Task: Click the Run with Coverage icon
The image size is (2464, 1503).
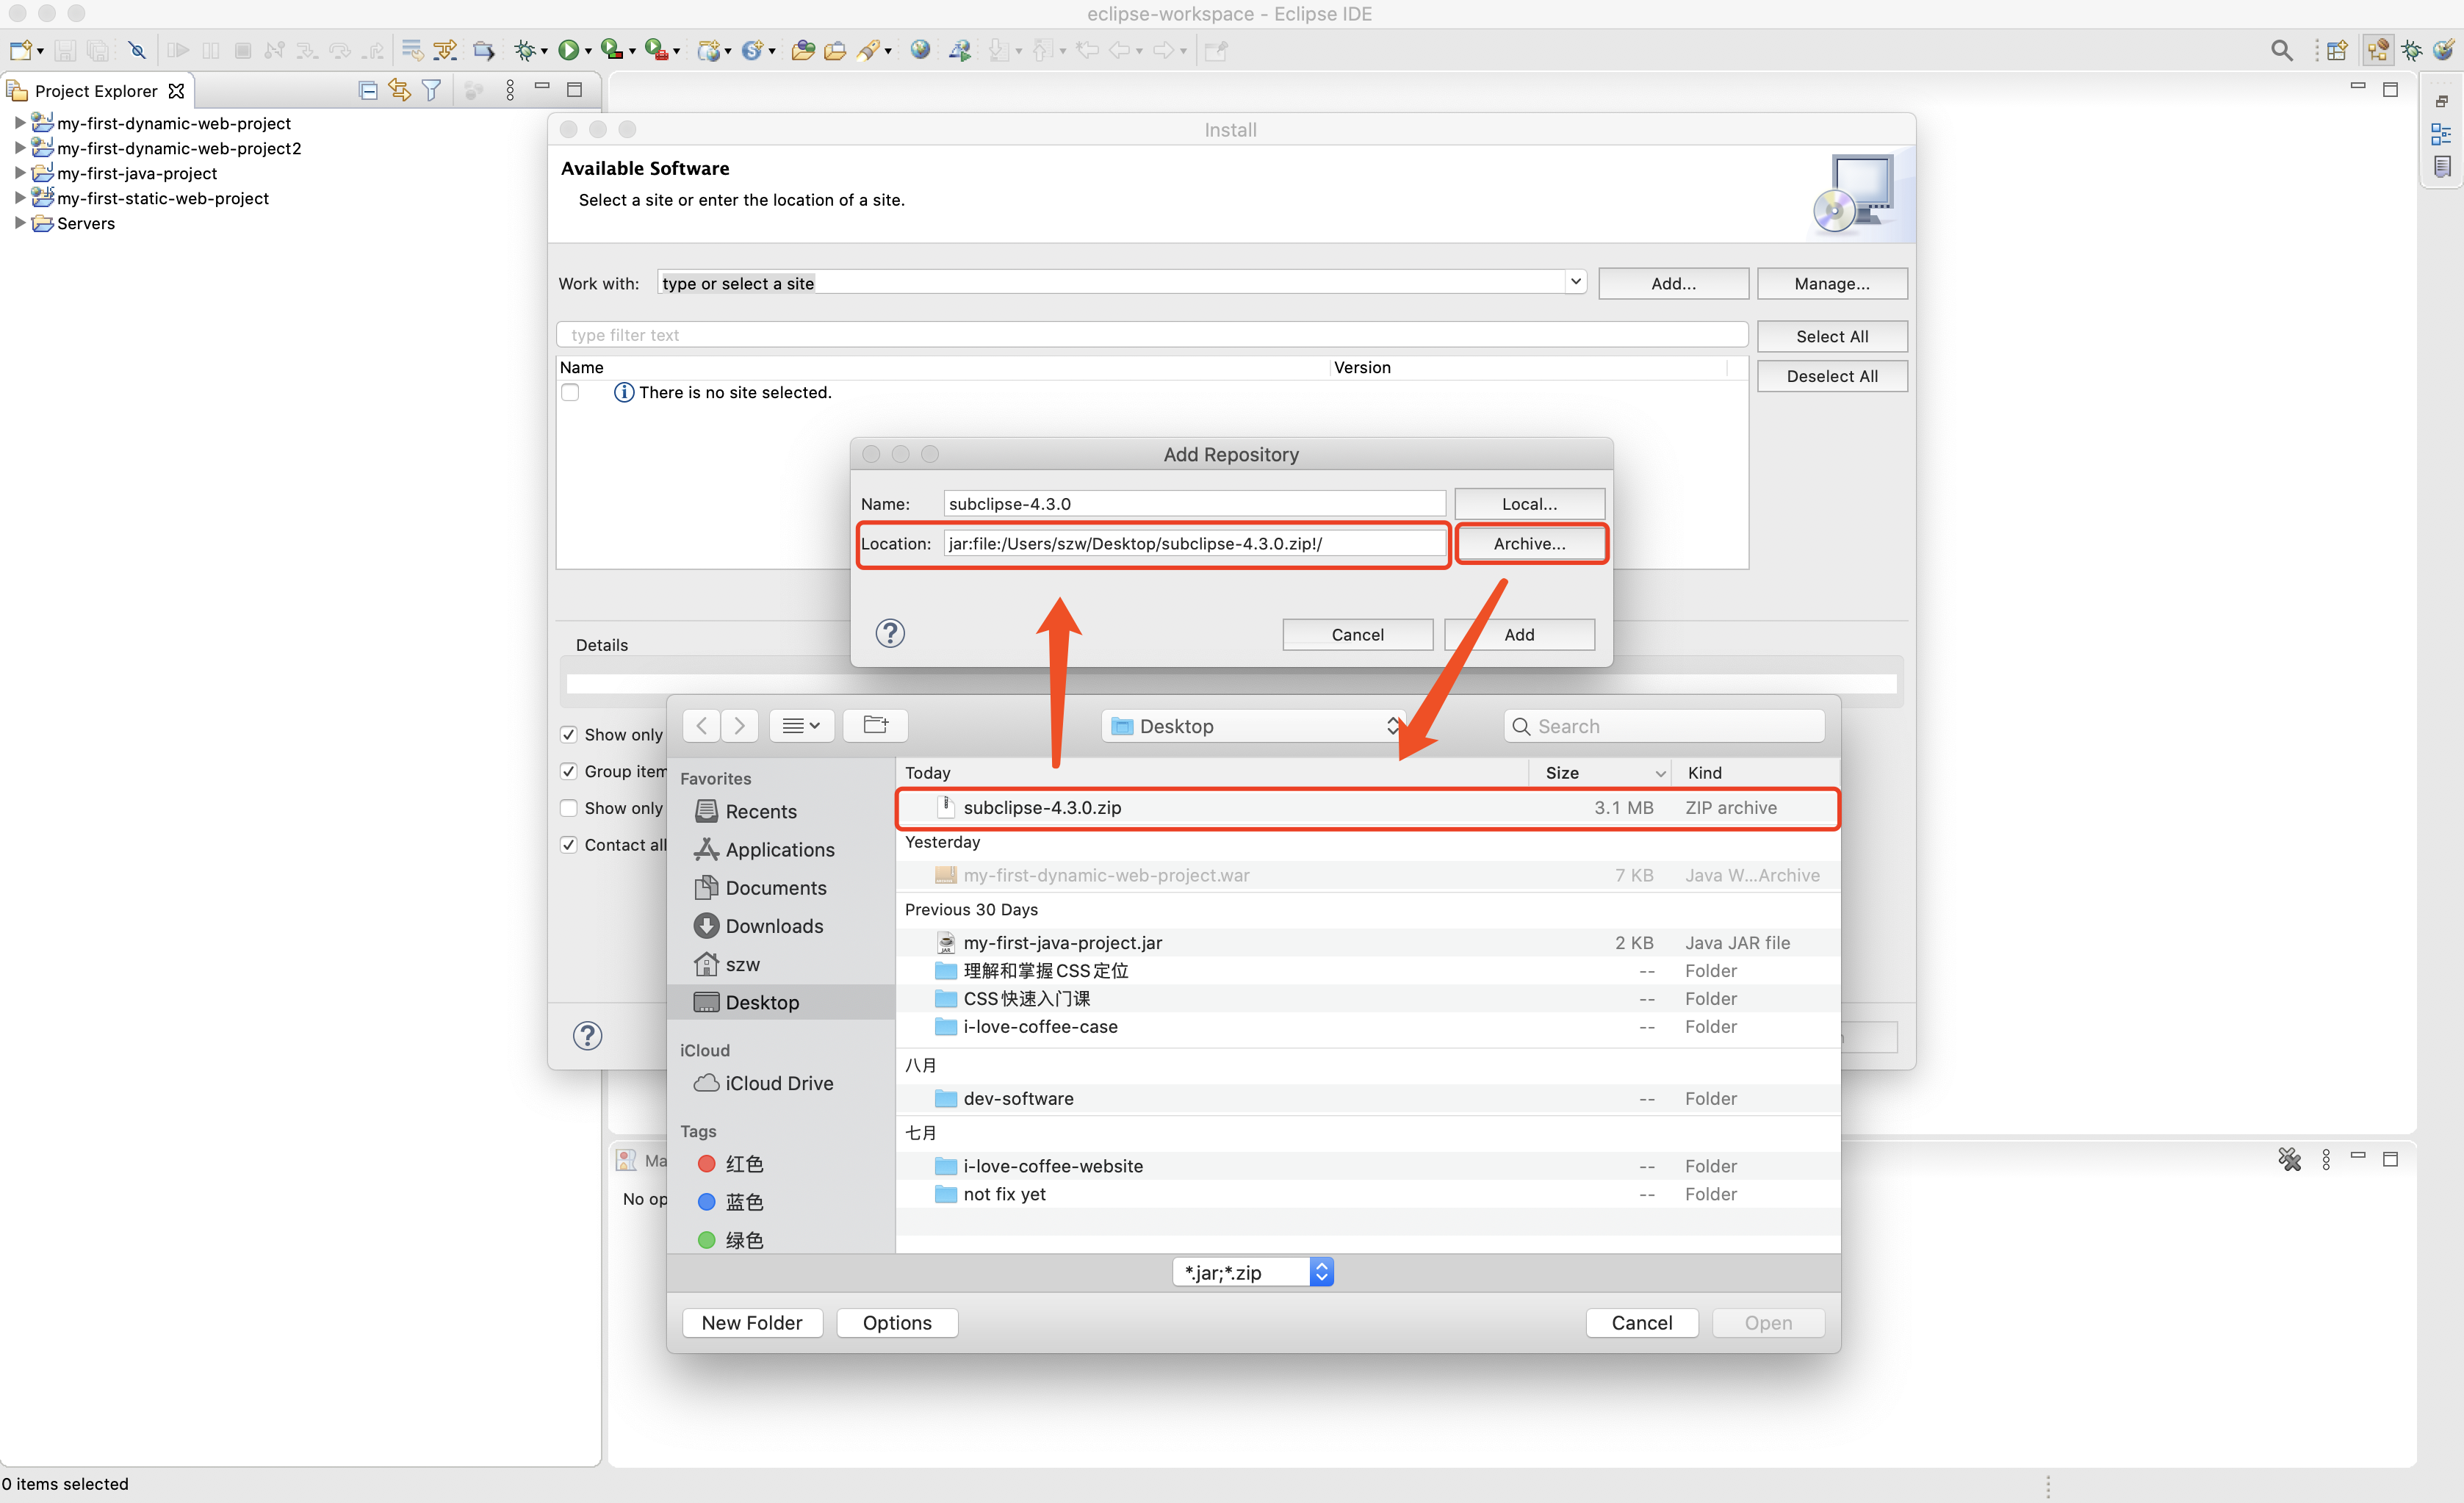Action: click(x=611, y=50)
